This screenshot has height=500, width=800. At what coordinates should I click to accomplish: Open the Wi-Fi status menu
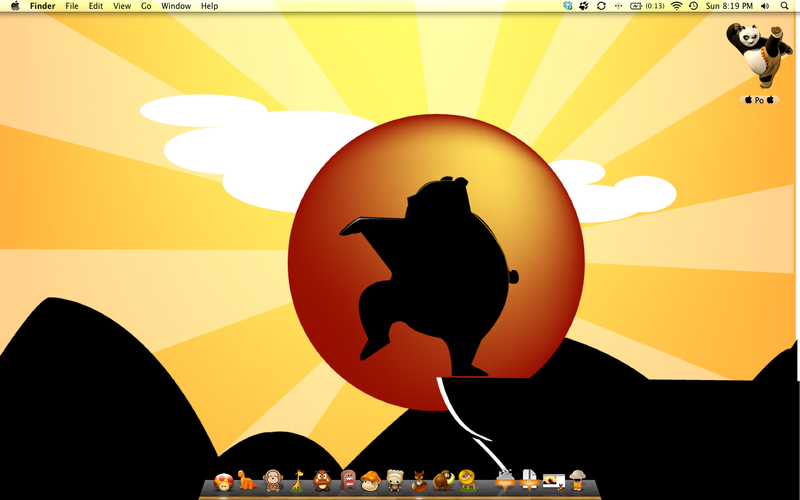point(677,6)
